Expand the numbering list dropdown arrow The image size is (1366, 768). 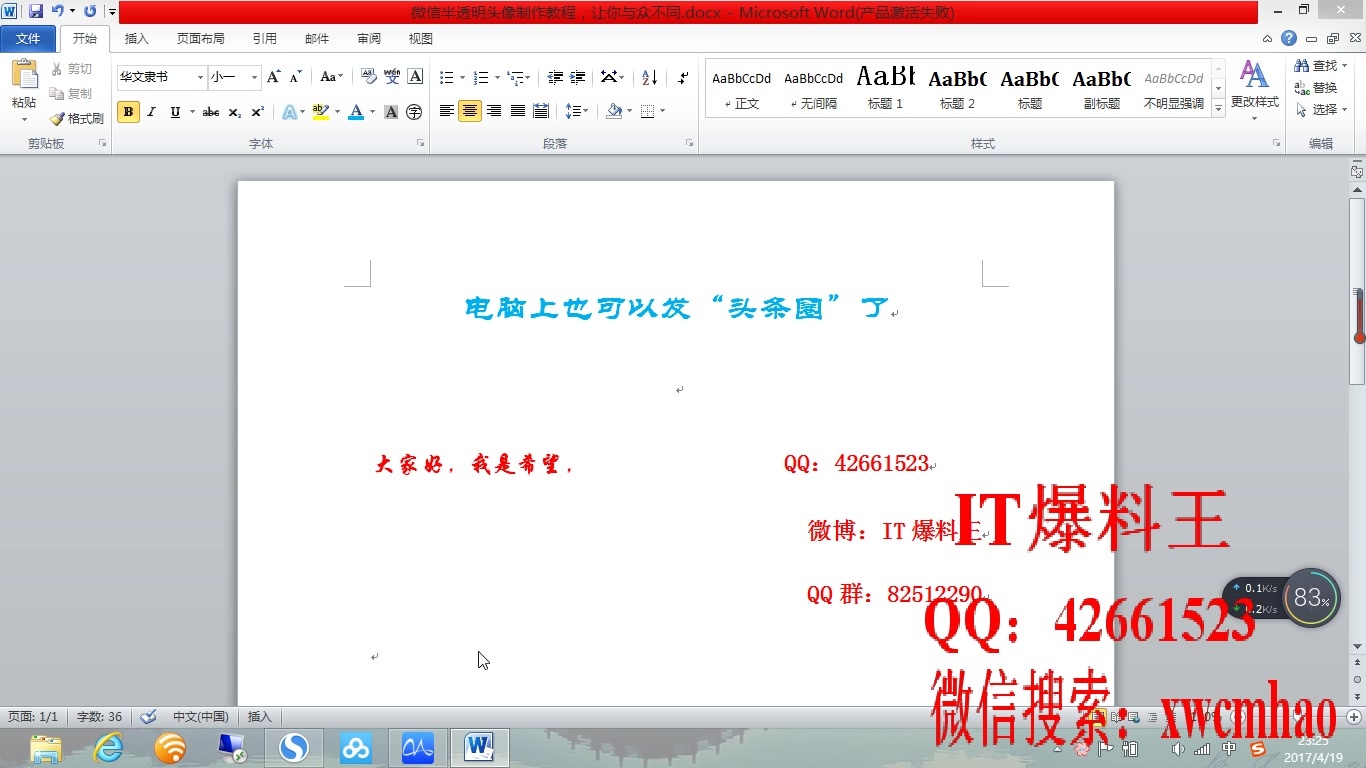[497, 77]
